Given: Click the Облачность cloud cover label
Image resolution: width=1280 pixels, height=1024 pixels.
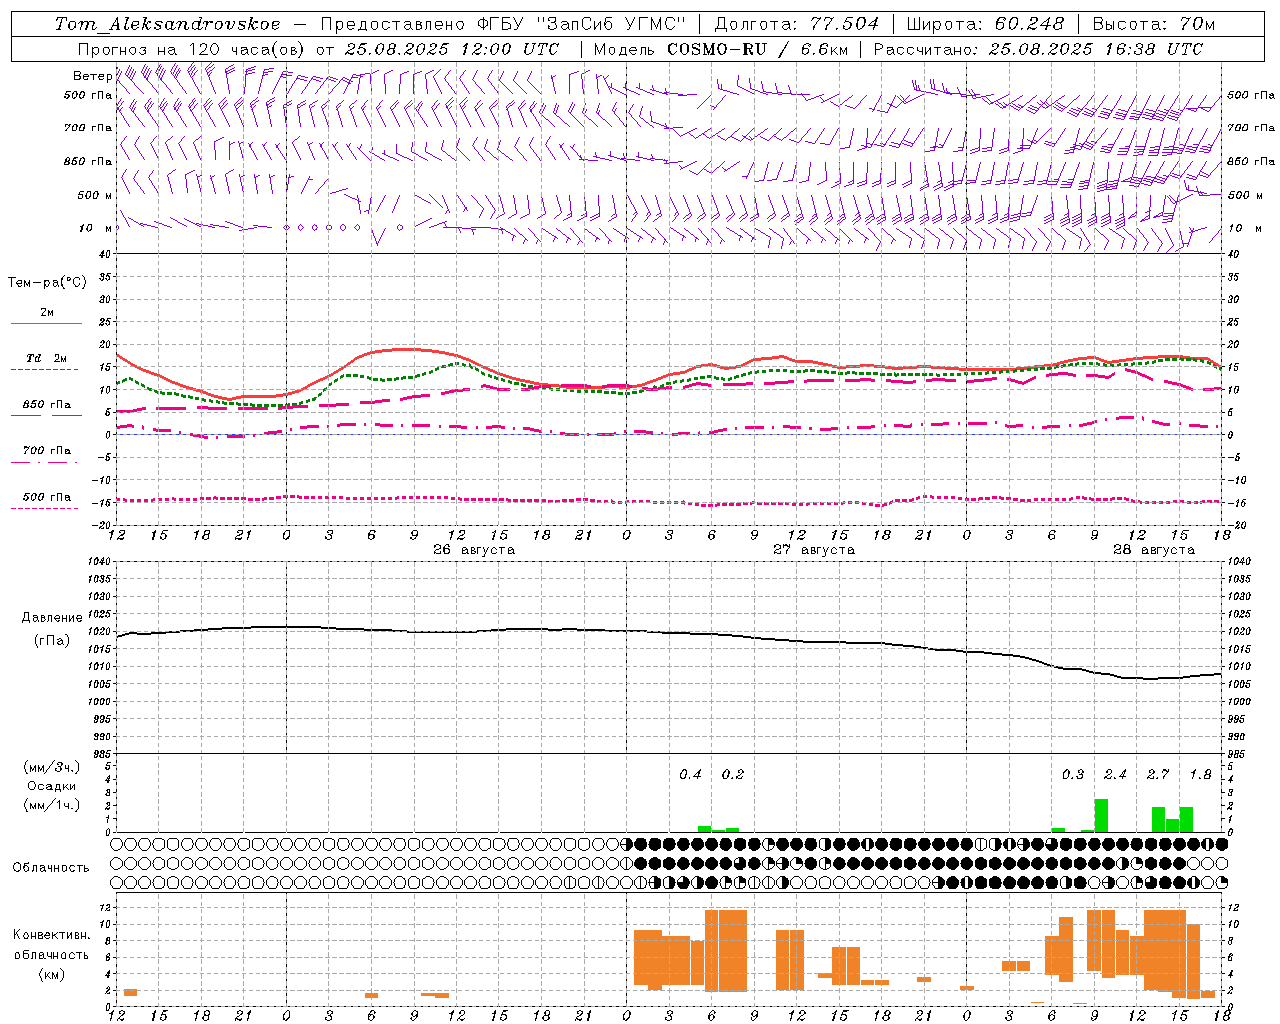Looking at the screenshot, I should click(51, 868).
